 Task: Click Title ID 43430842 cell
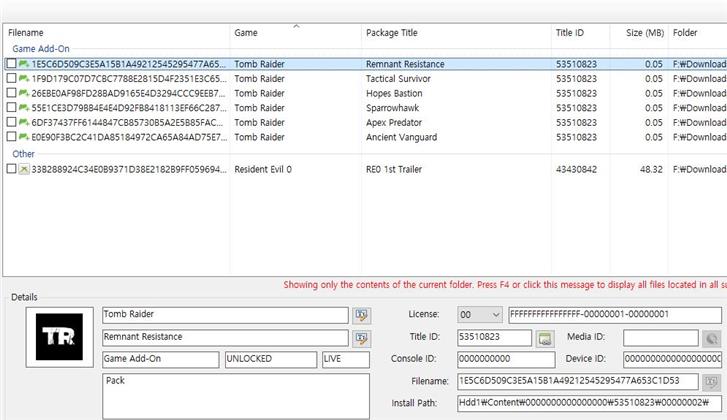click(576, 169)
